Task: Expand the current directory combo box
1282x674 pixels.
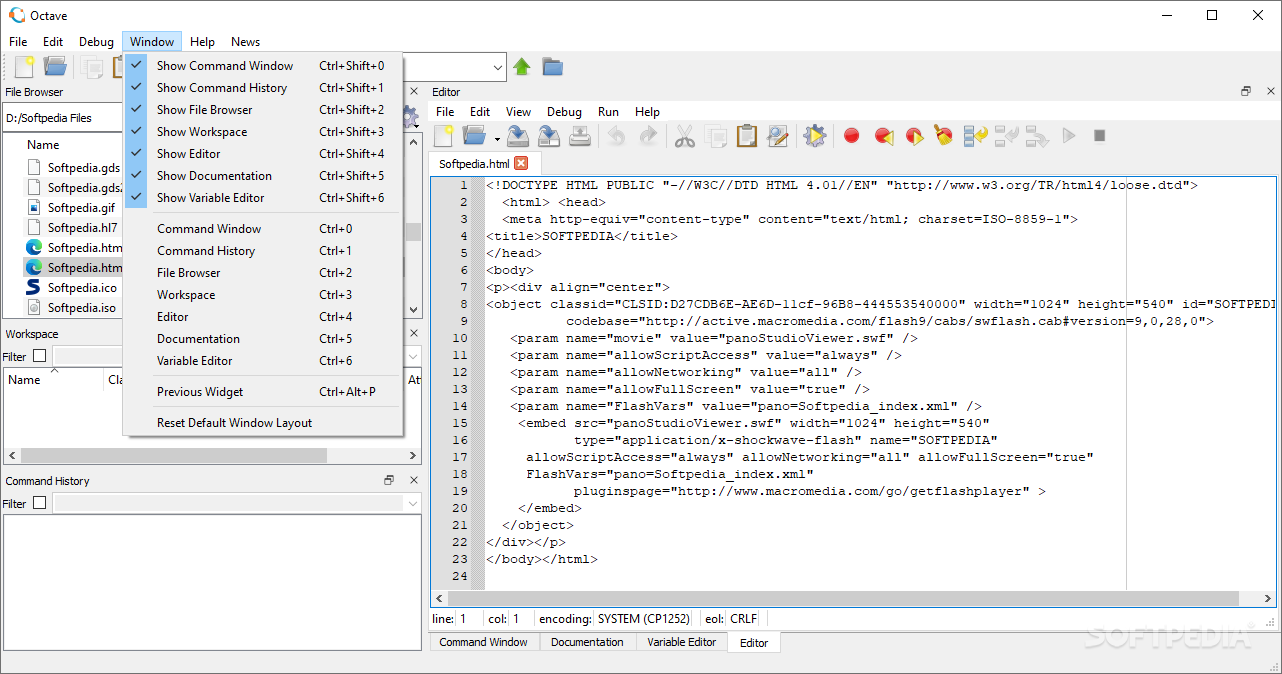Action: coord(497,68)
